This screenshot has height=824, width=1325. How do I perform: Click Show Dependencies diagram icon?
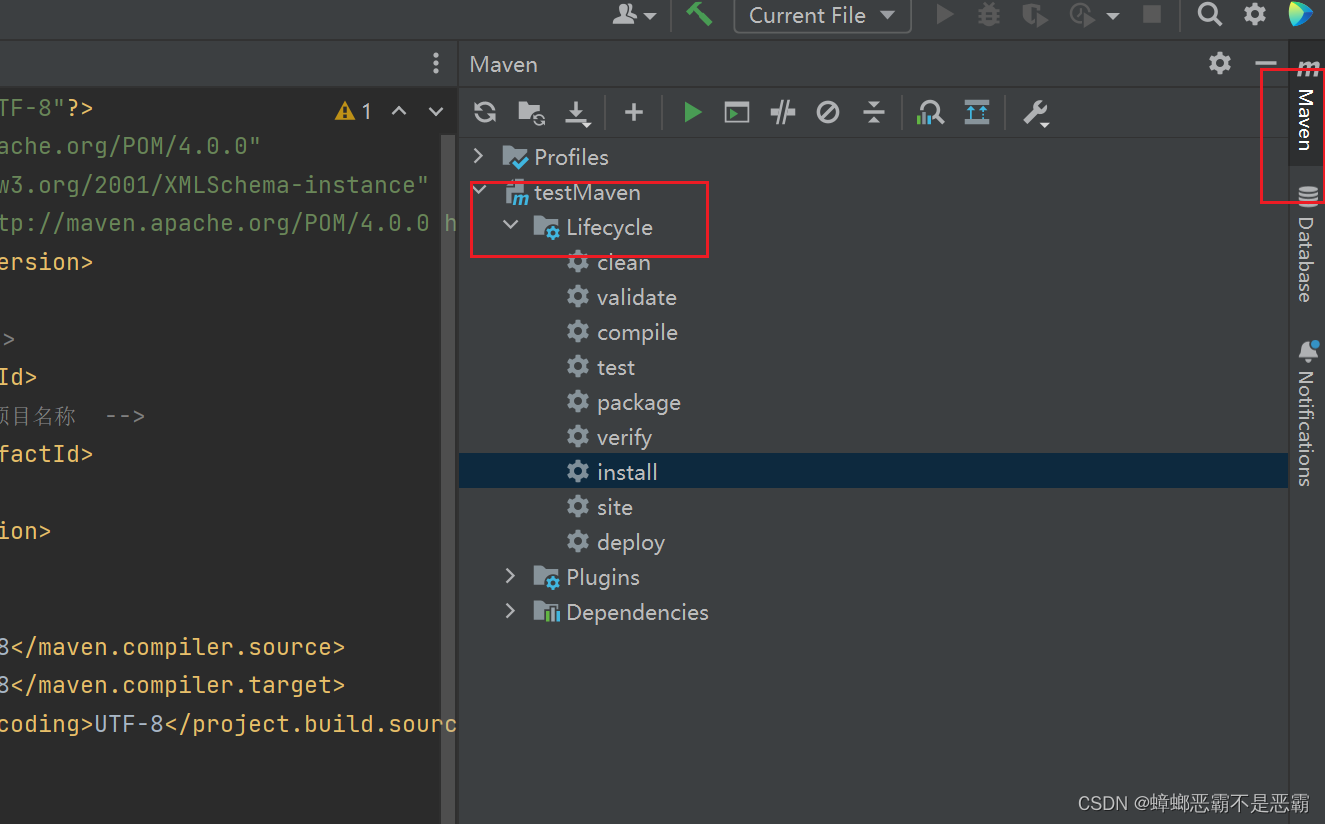point(930,112)
